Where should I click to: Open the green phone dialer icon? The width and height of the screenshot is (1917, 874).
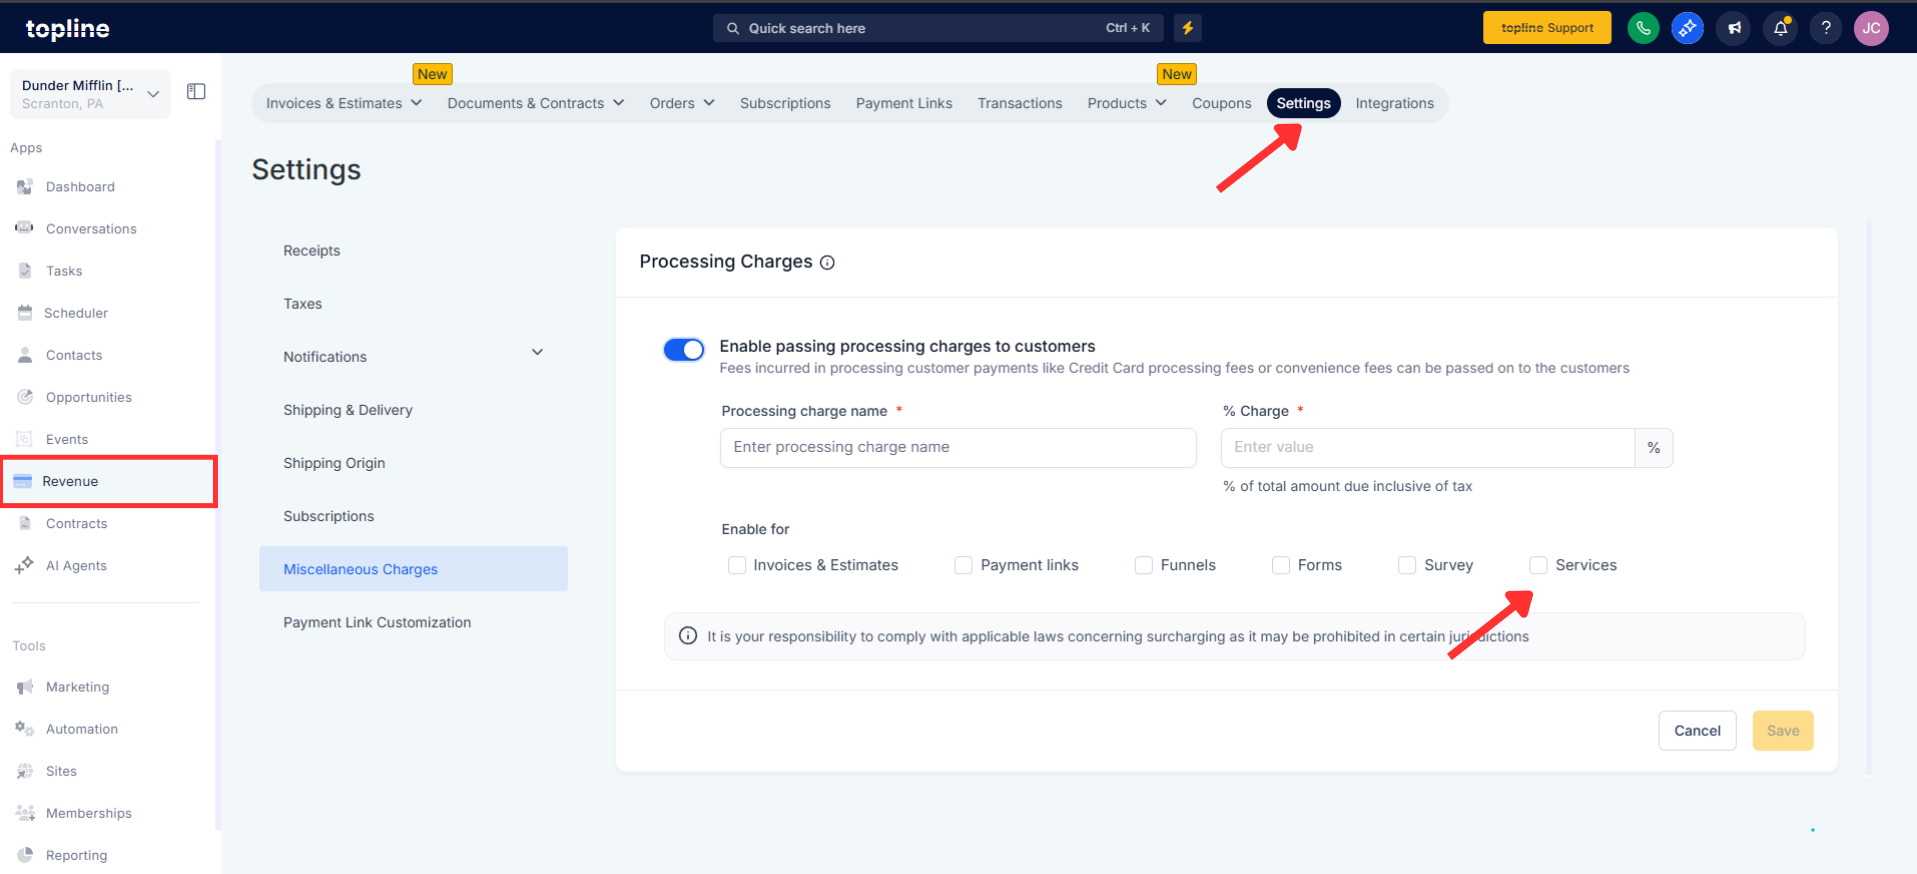pos(1643,28)
